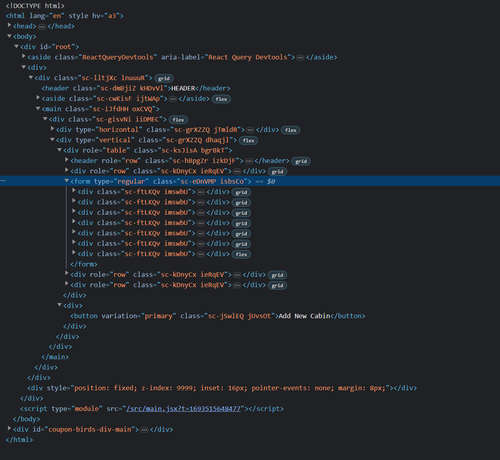Screen dimensions: 500x460
Task: Toggle the only flex badge among sc-ftLKQv divs
Action: 241,254
